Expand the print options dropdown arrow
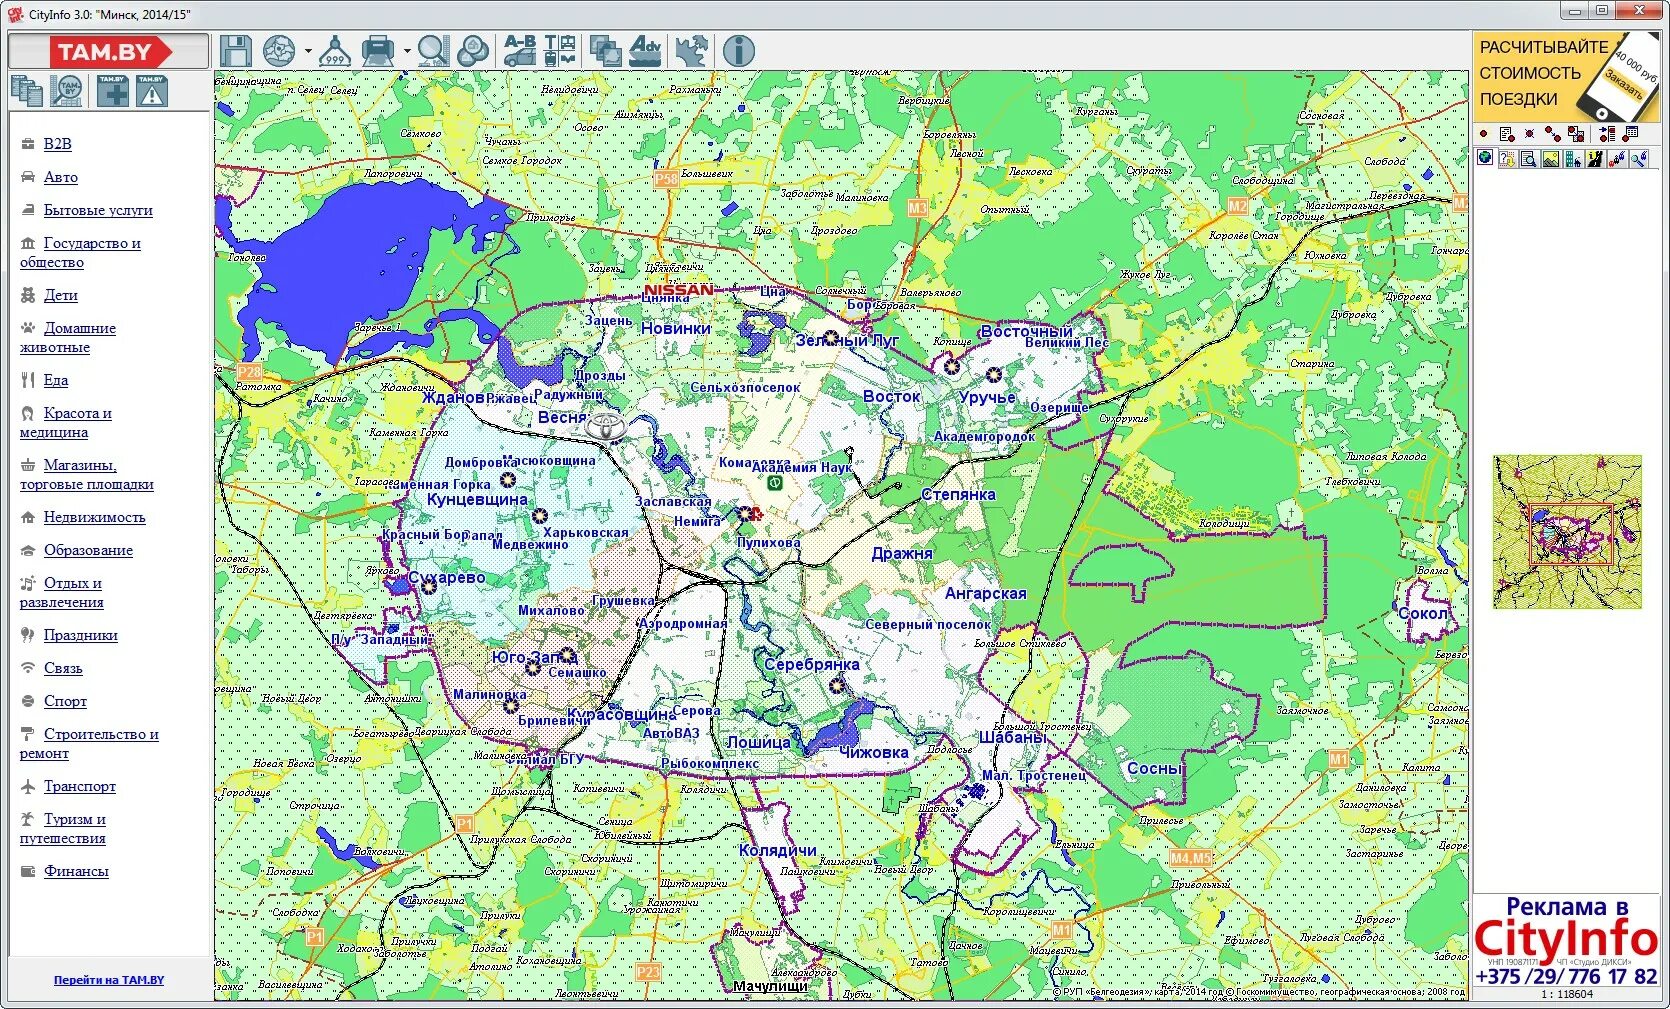 (x=407, y=51)
